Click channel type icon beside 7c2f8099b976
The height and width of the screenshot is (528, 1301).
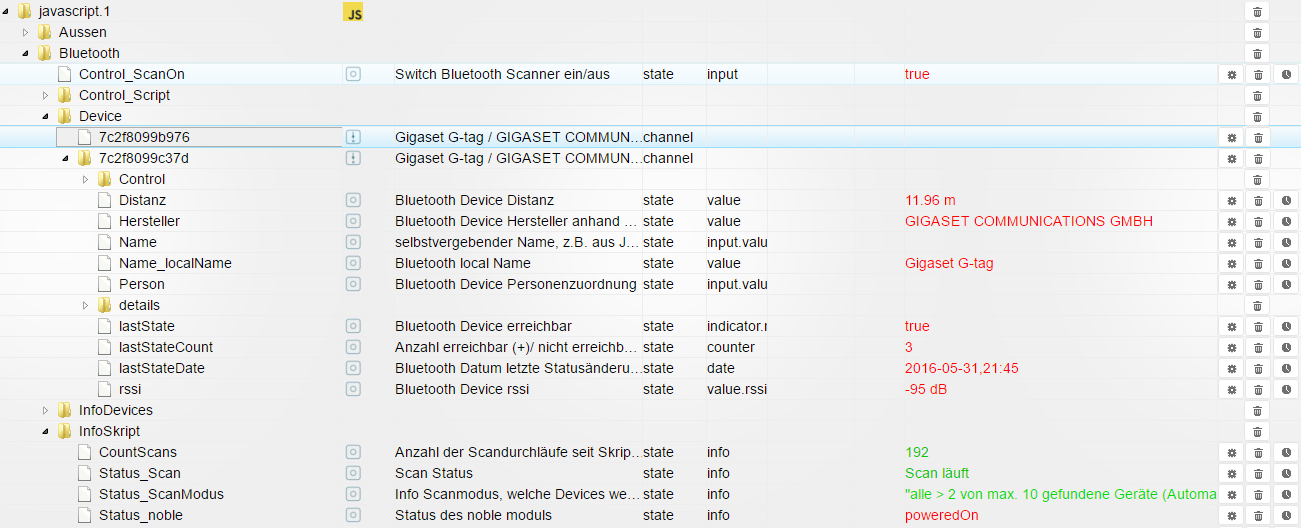point(353,137)
